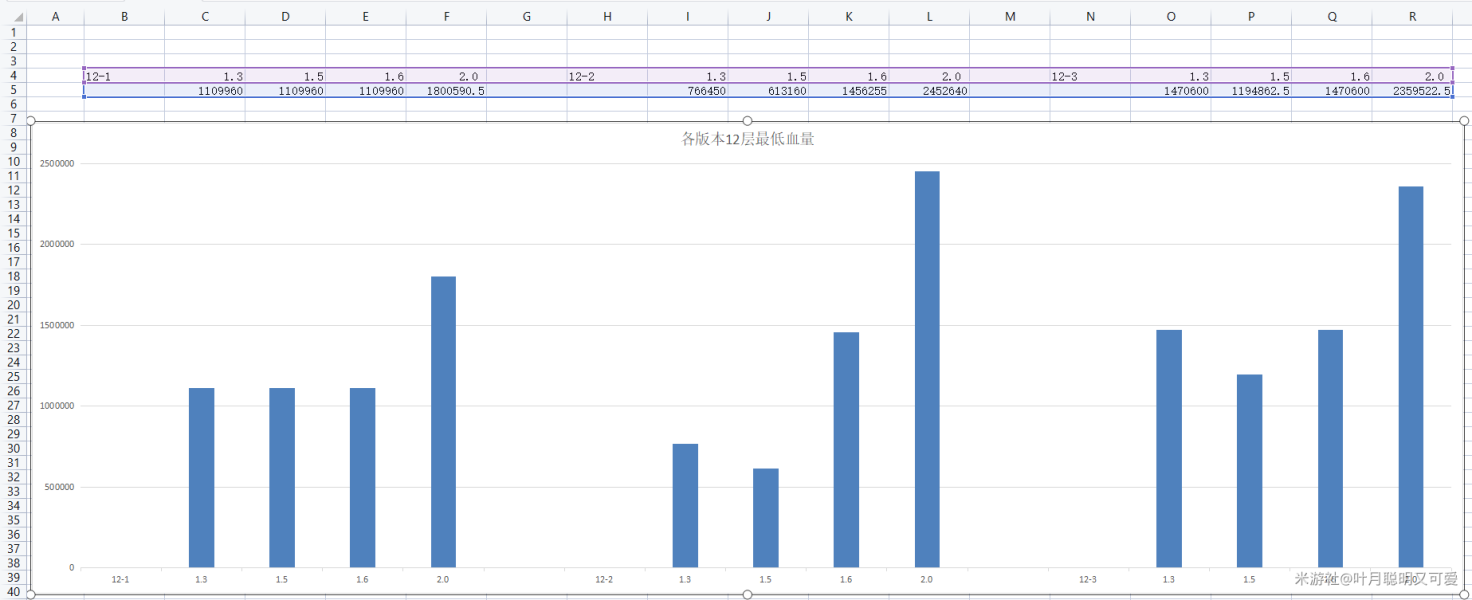Click the chart title 各版本12层最低血量
Viewport: 1472px width, 600px height.
coord(747,139)
